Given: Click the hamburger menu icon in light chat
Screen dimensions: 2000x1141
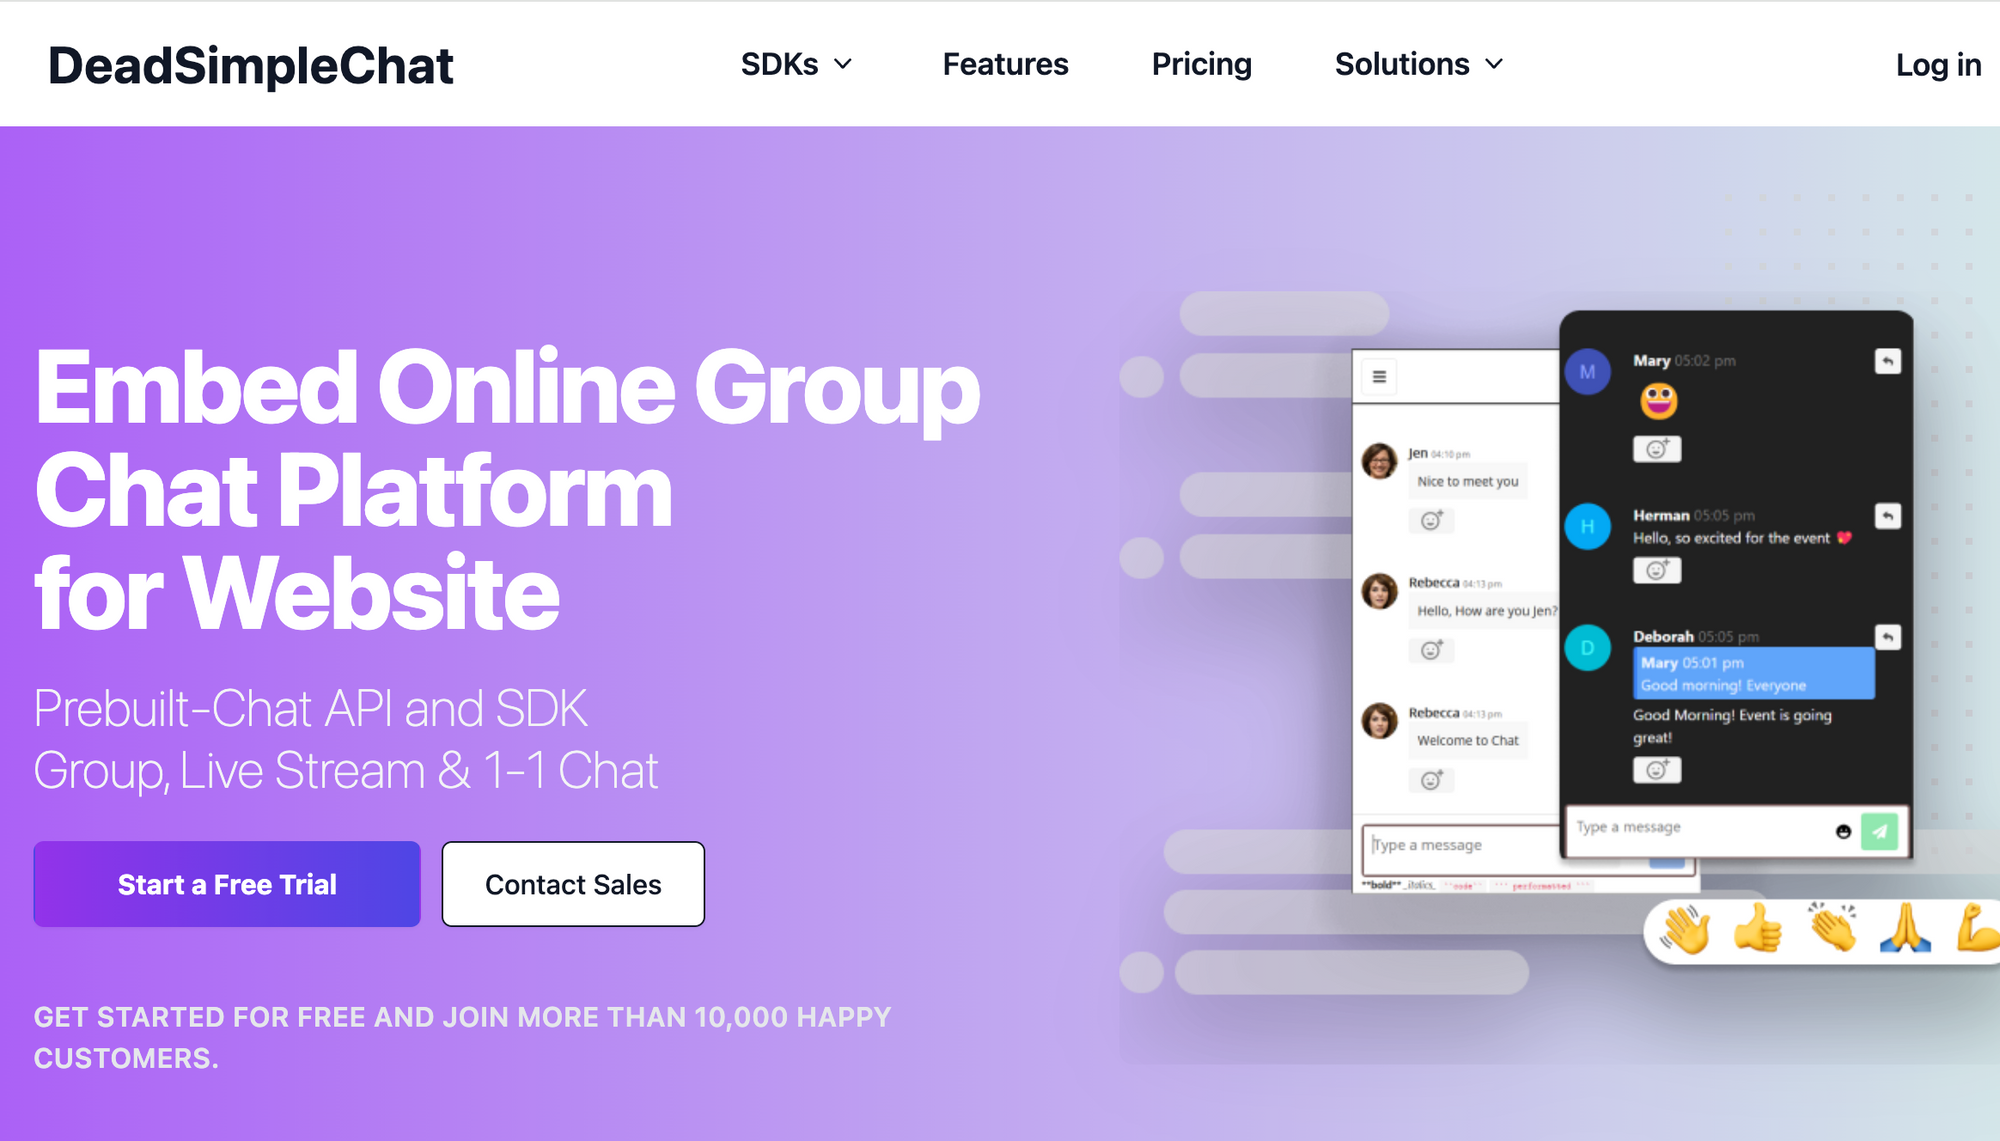Looking at the screenshot, I should coord(1379,377).
